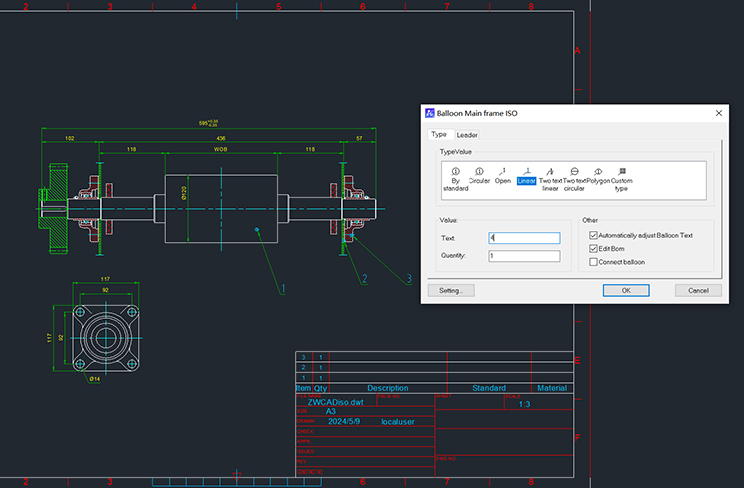Pick the Polygon balloon type
Screen dimensions: 744x488
[x=598, y=177]
